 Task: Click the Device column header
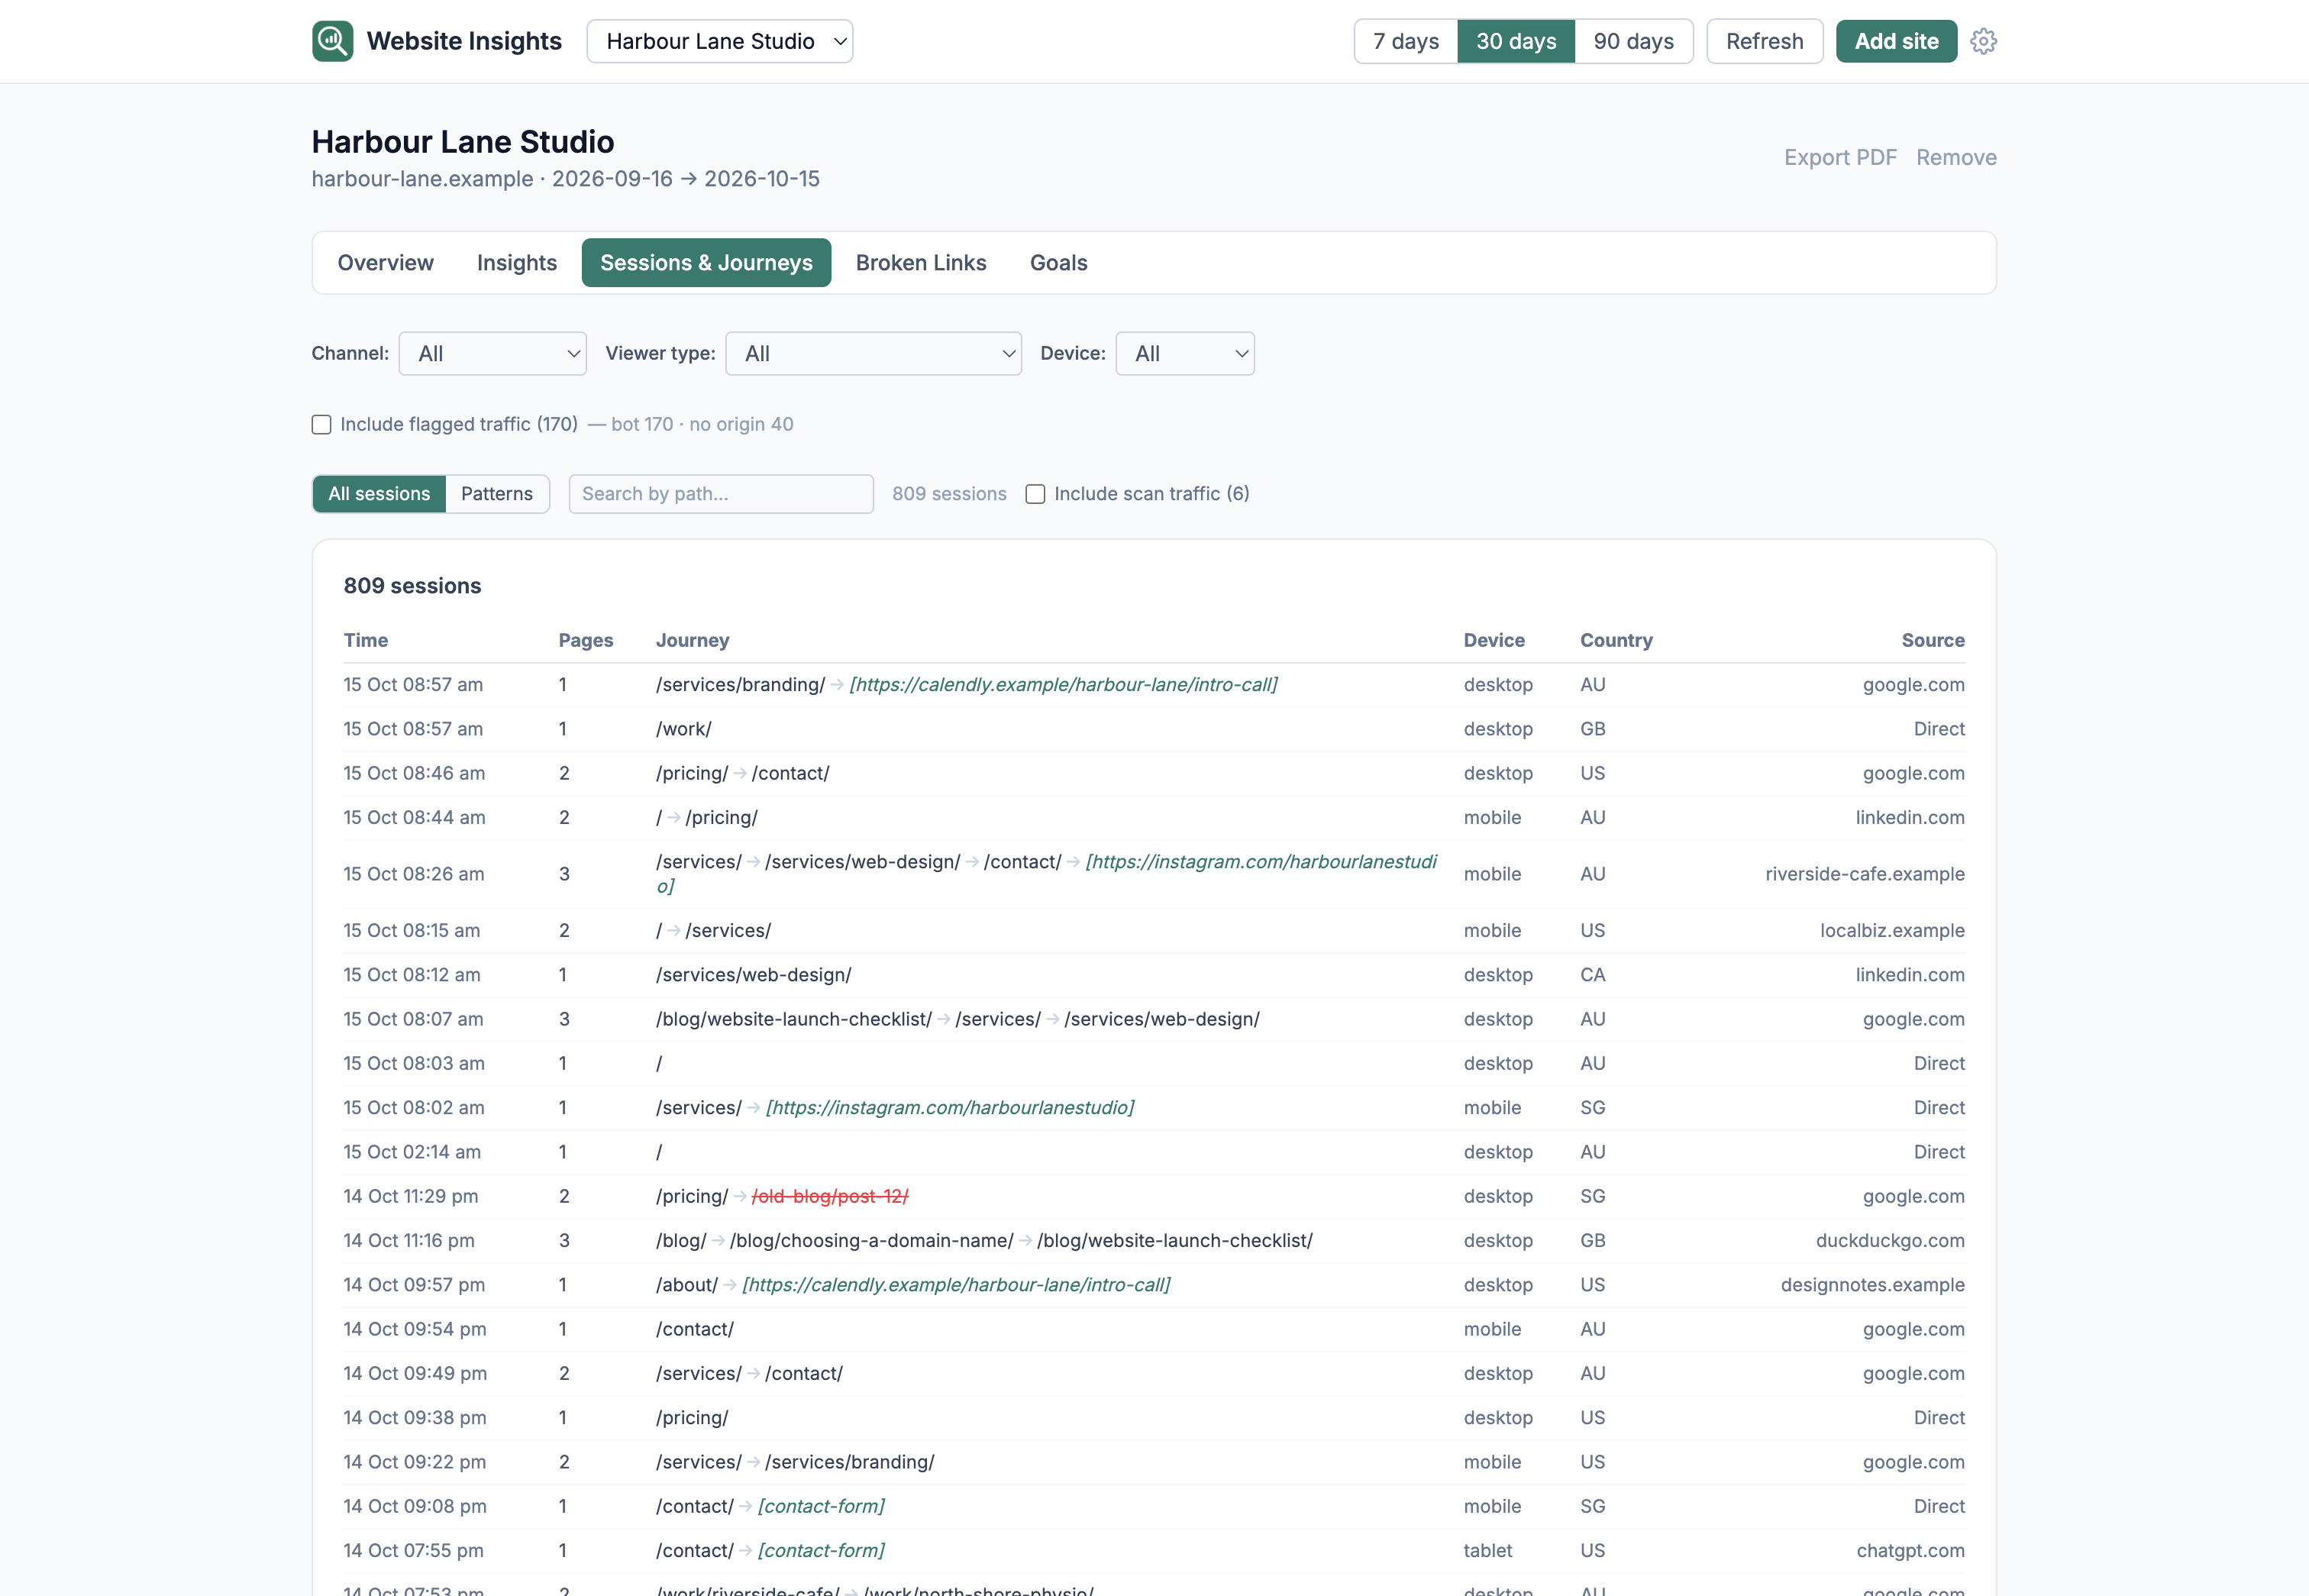point(1494,640)
